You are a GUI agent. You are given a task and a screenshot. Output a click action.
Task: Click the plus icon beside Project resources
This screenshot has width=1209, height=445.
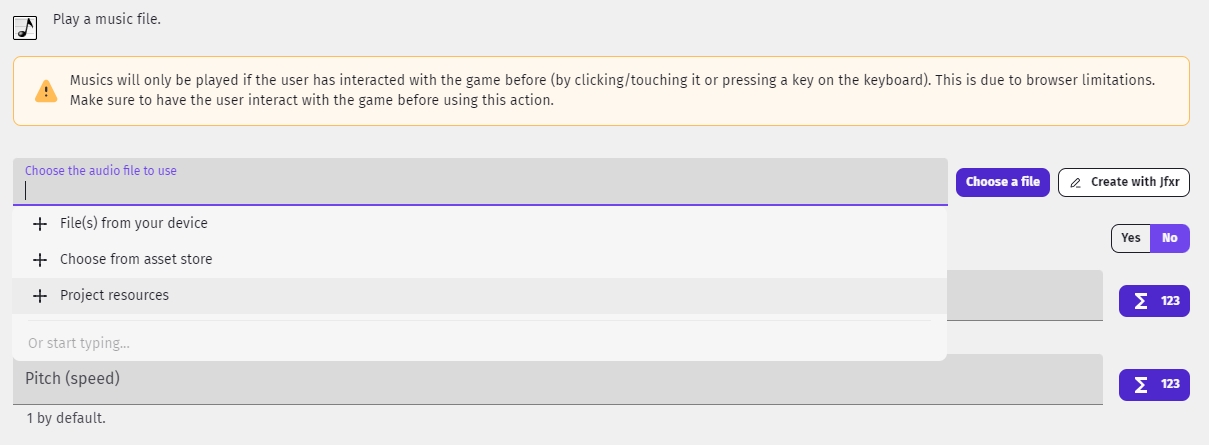[40, 296]
